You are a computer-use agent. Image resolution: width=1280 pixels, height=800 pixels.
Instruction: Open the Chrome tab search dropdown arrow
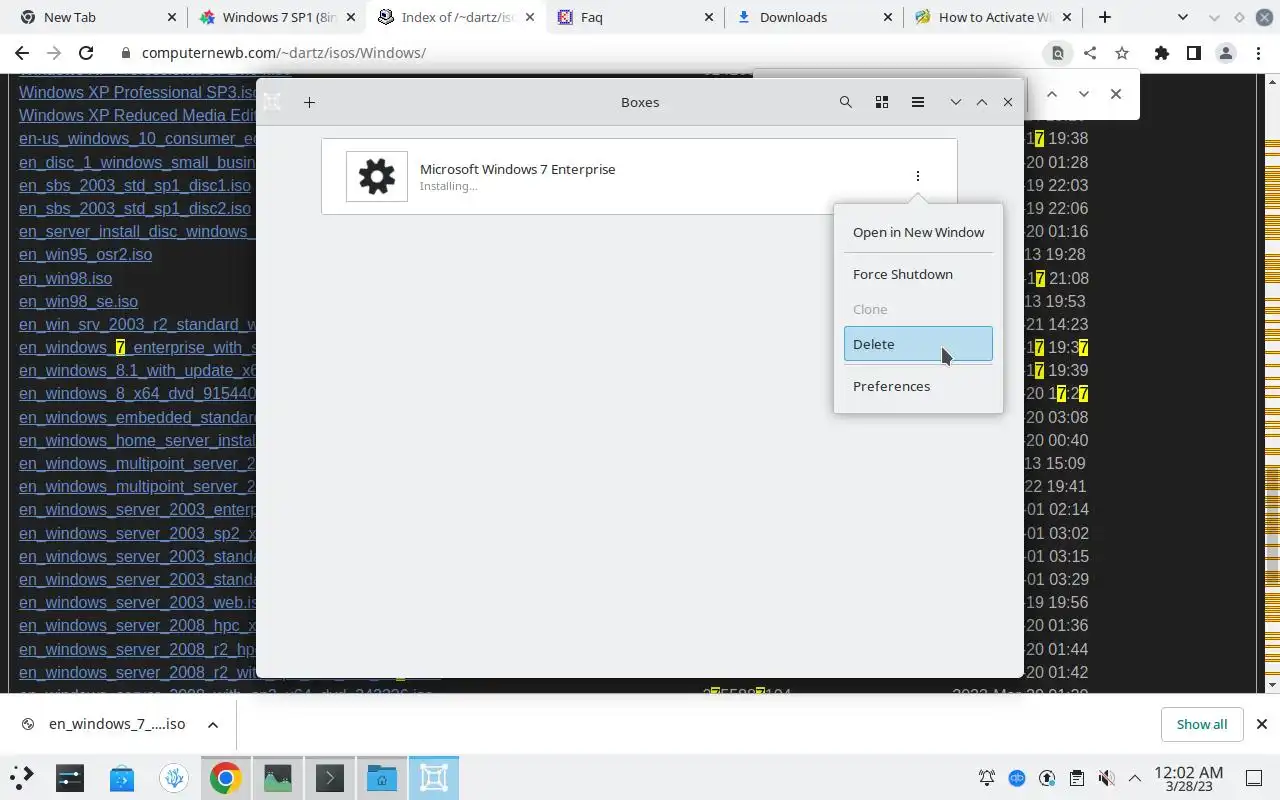coord(1183,17)
